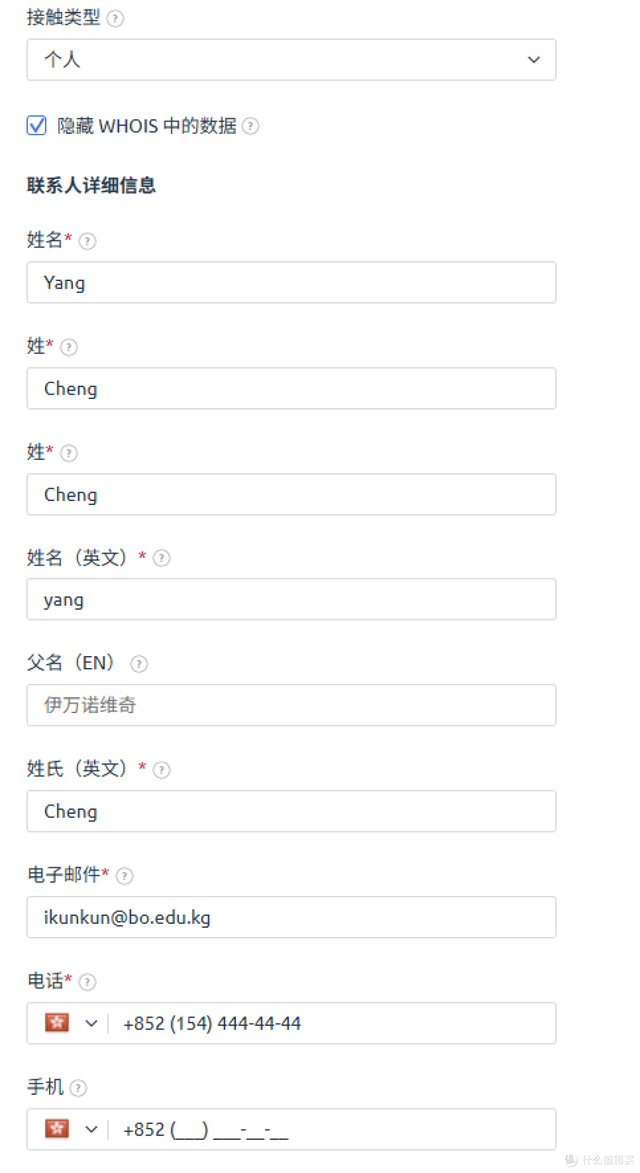640x1173 pixels.
Task: Click the 姓名（英文）field containing yang
Action: (291, 600)
